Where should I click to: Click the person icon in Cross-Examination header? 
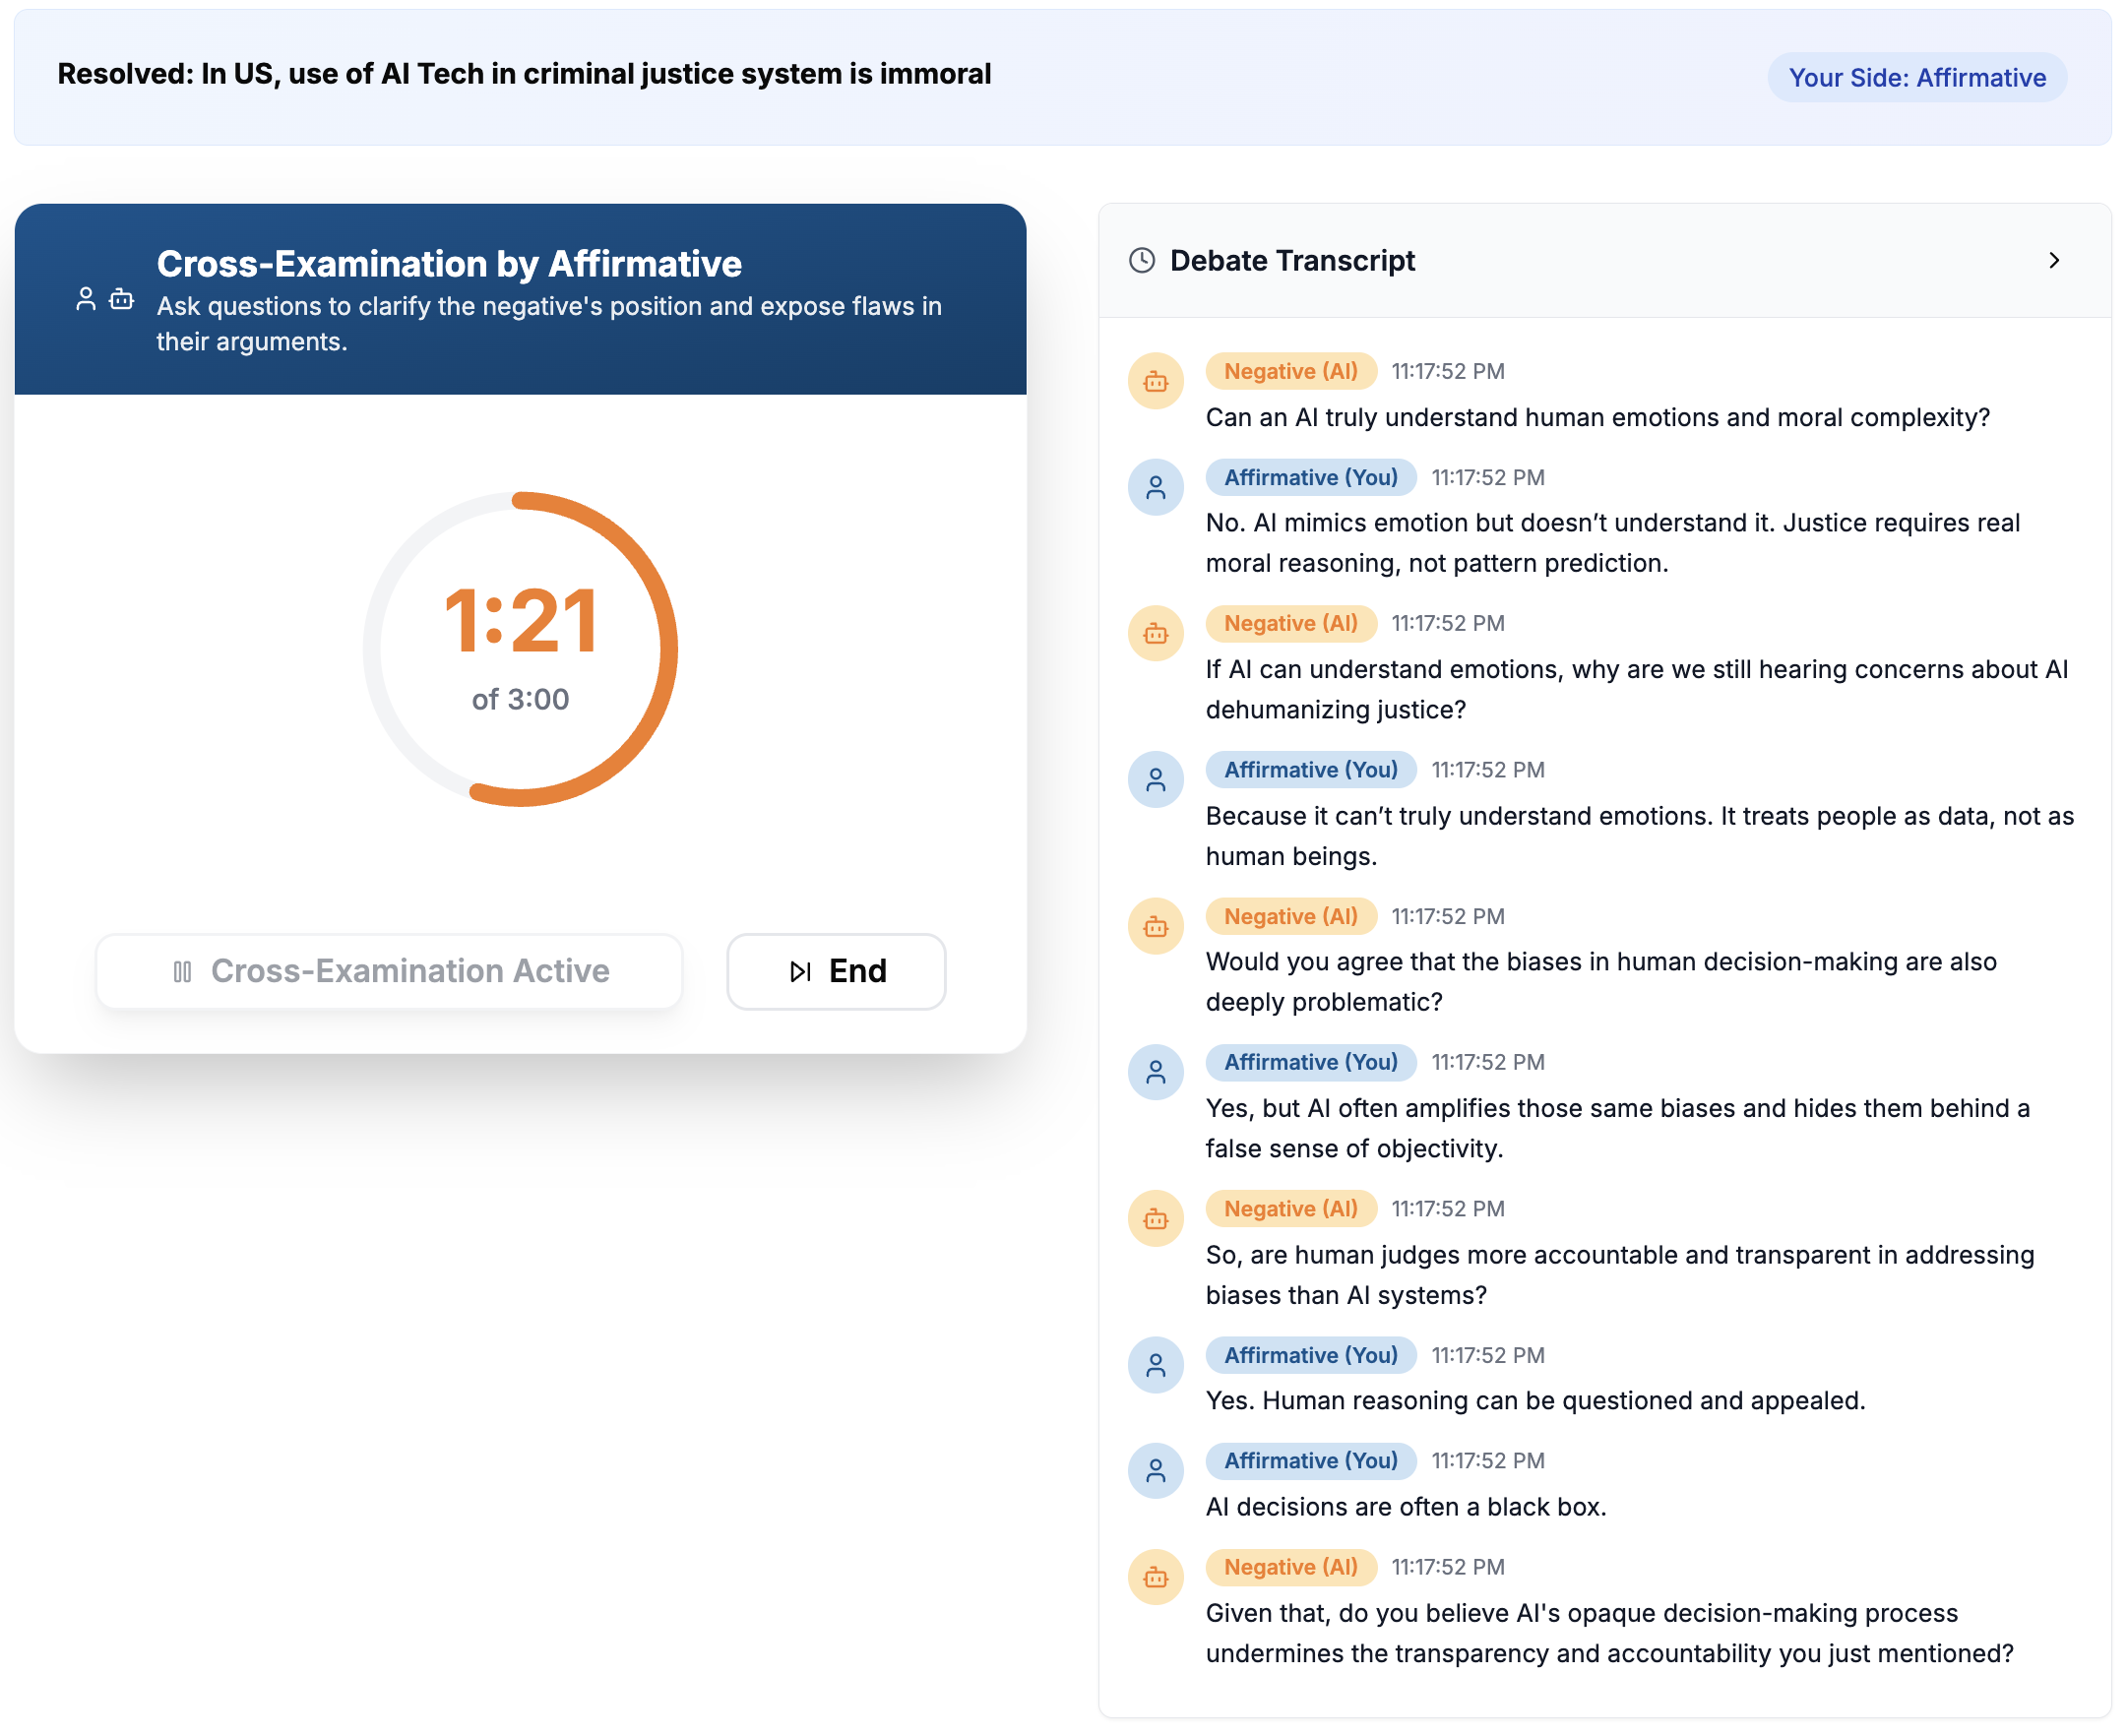[x=86, y=299]
